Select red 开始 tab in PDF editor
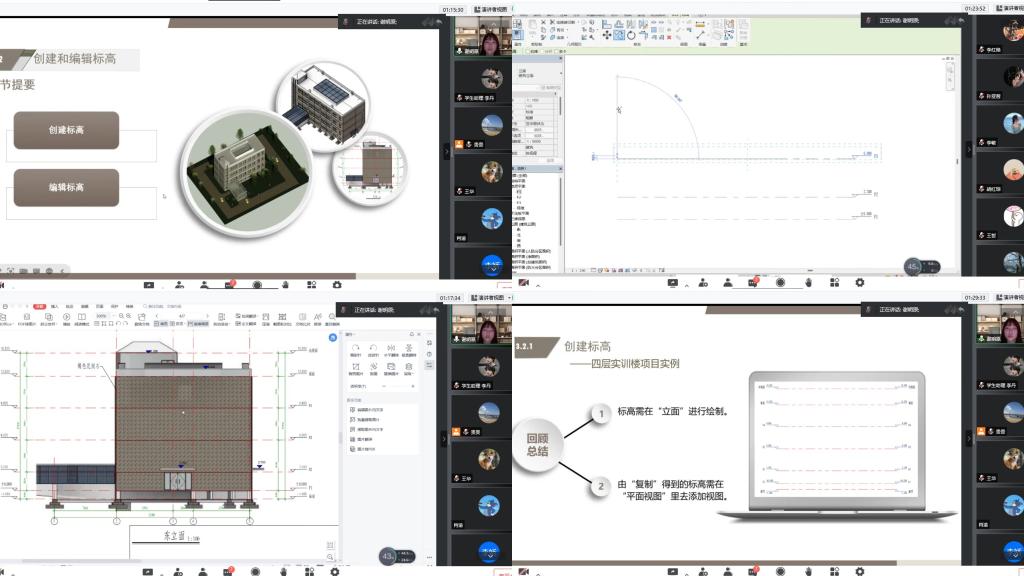The width and height of the screenshot is (1024, 576). (38, 306)
